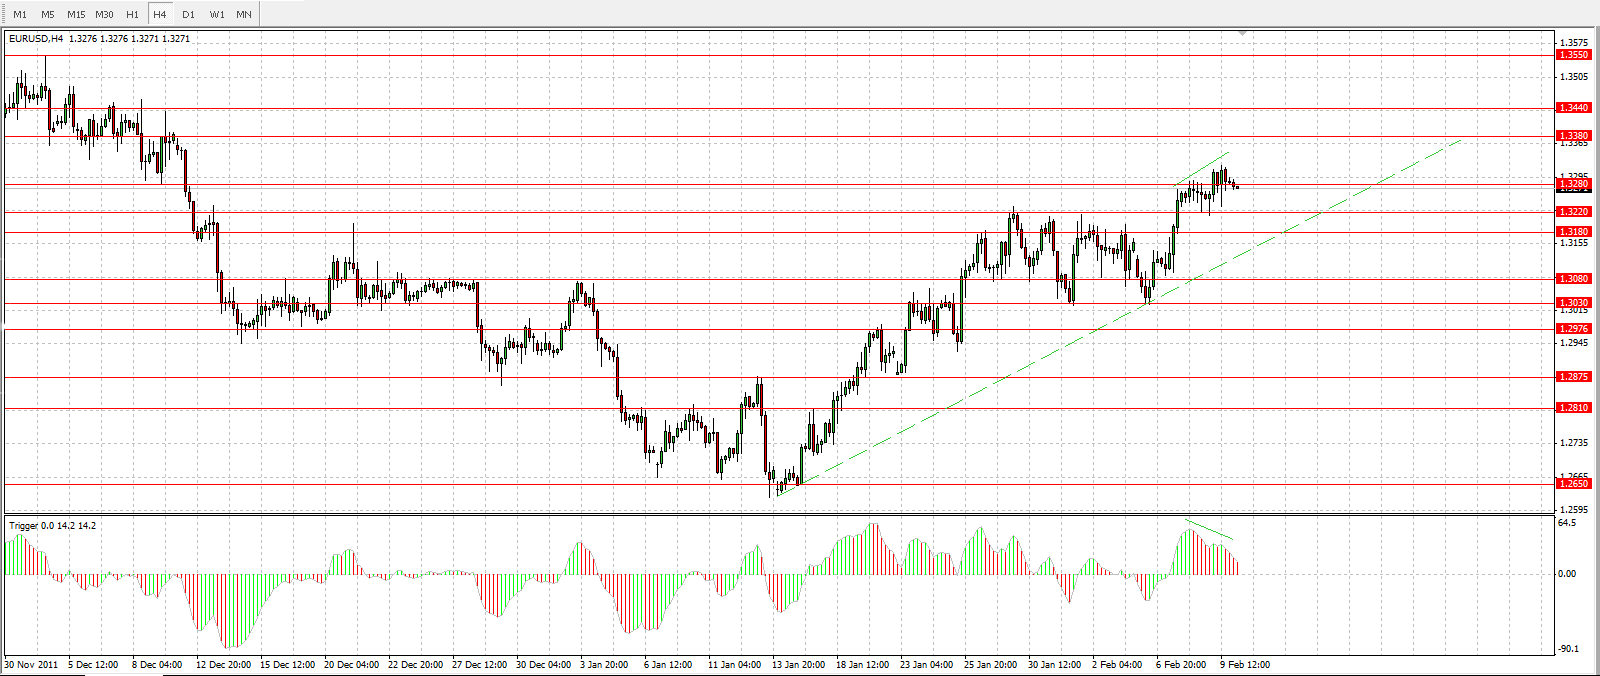Click the EURUSD,H4 chart title text
This screenshot has height=676, width=1600.
[36, 39]
